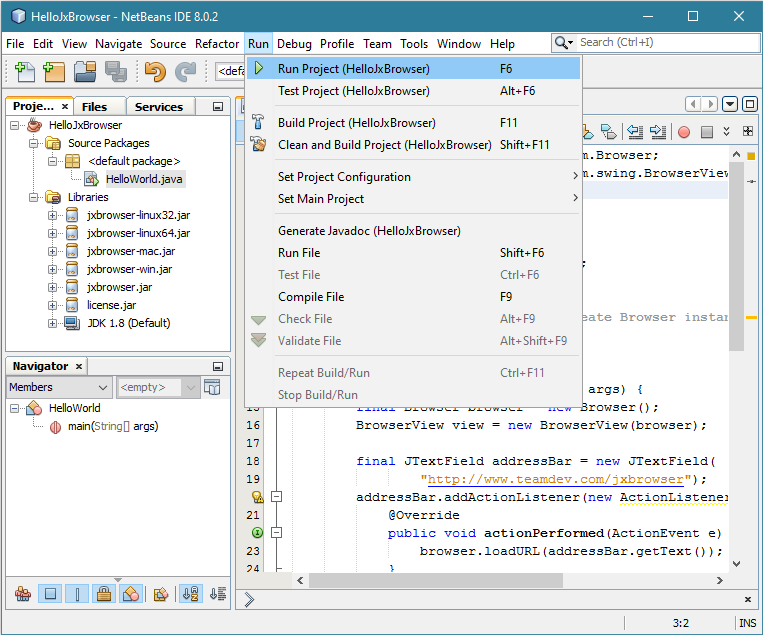Click the shift line right icon

click(x=658, y=131)
